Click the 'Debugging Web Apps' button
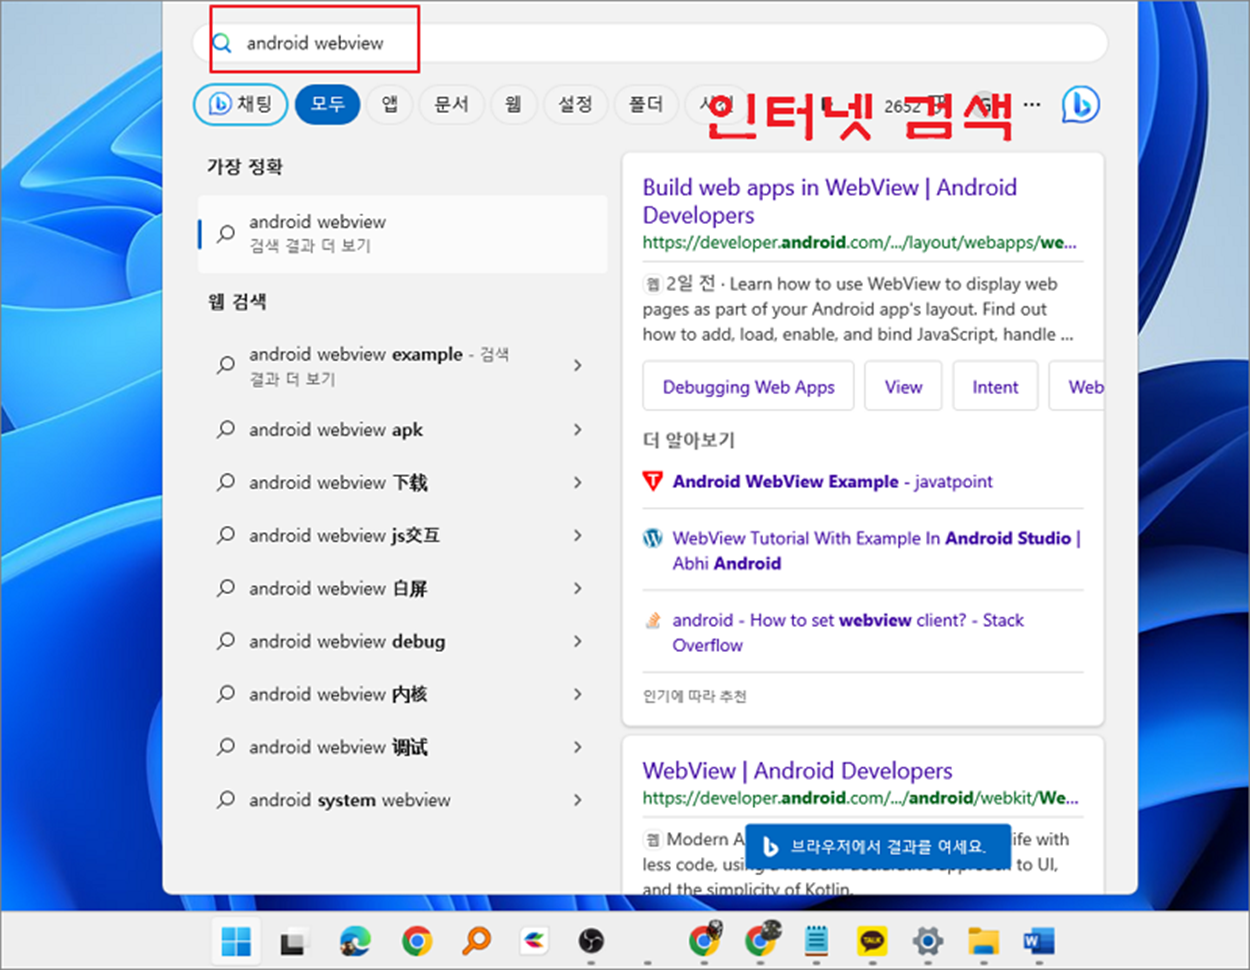The width and height of the screenshot is (1250, 970). (748, 387)
